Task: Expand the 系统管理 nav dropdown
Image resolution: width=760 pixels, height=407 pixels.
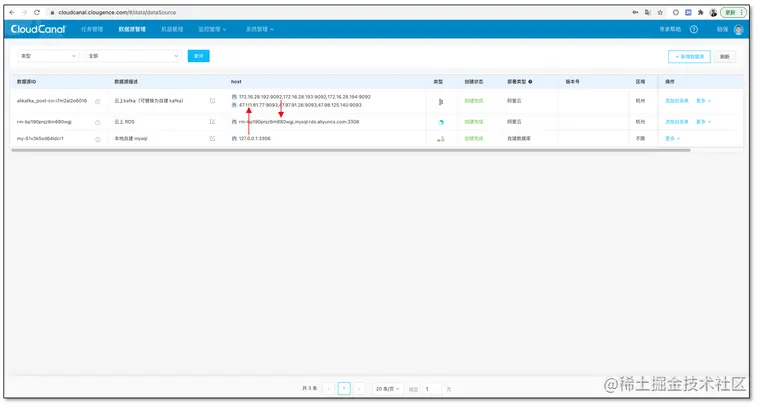Action: pos(260,29)
